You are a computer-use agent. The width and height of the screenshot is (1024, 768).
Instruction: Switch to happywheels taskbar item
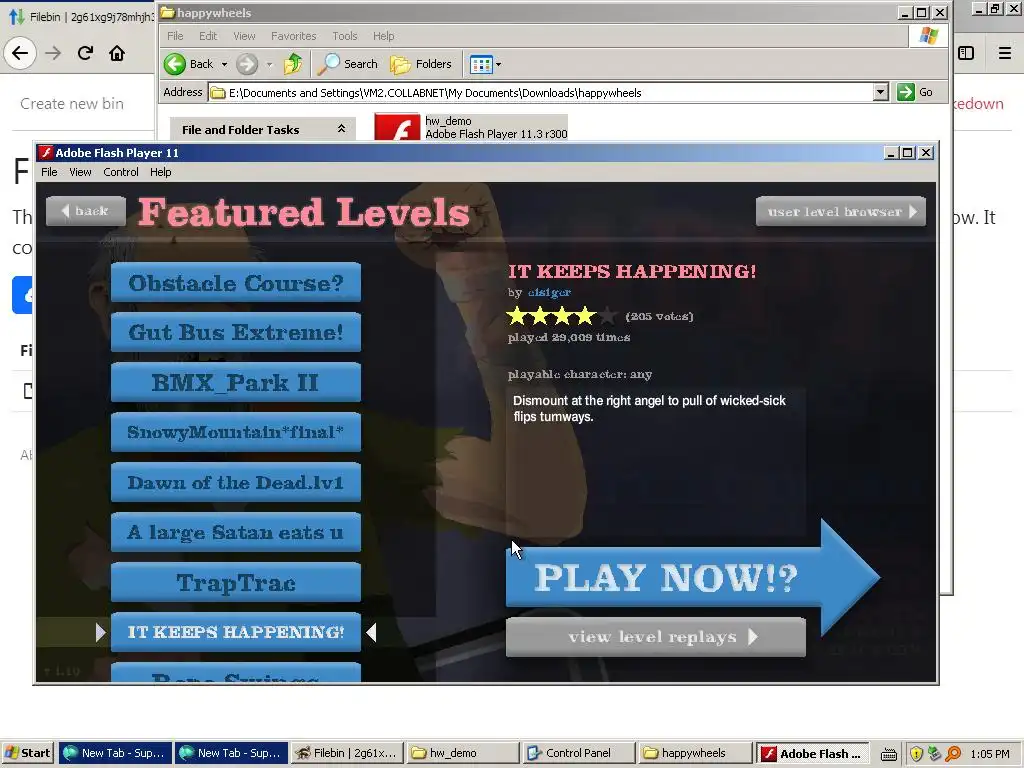[695, 753]
